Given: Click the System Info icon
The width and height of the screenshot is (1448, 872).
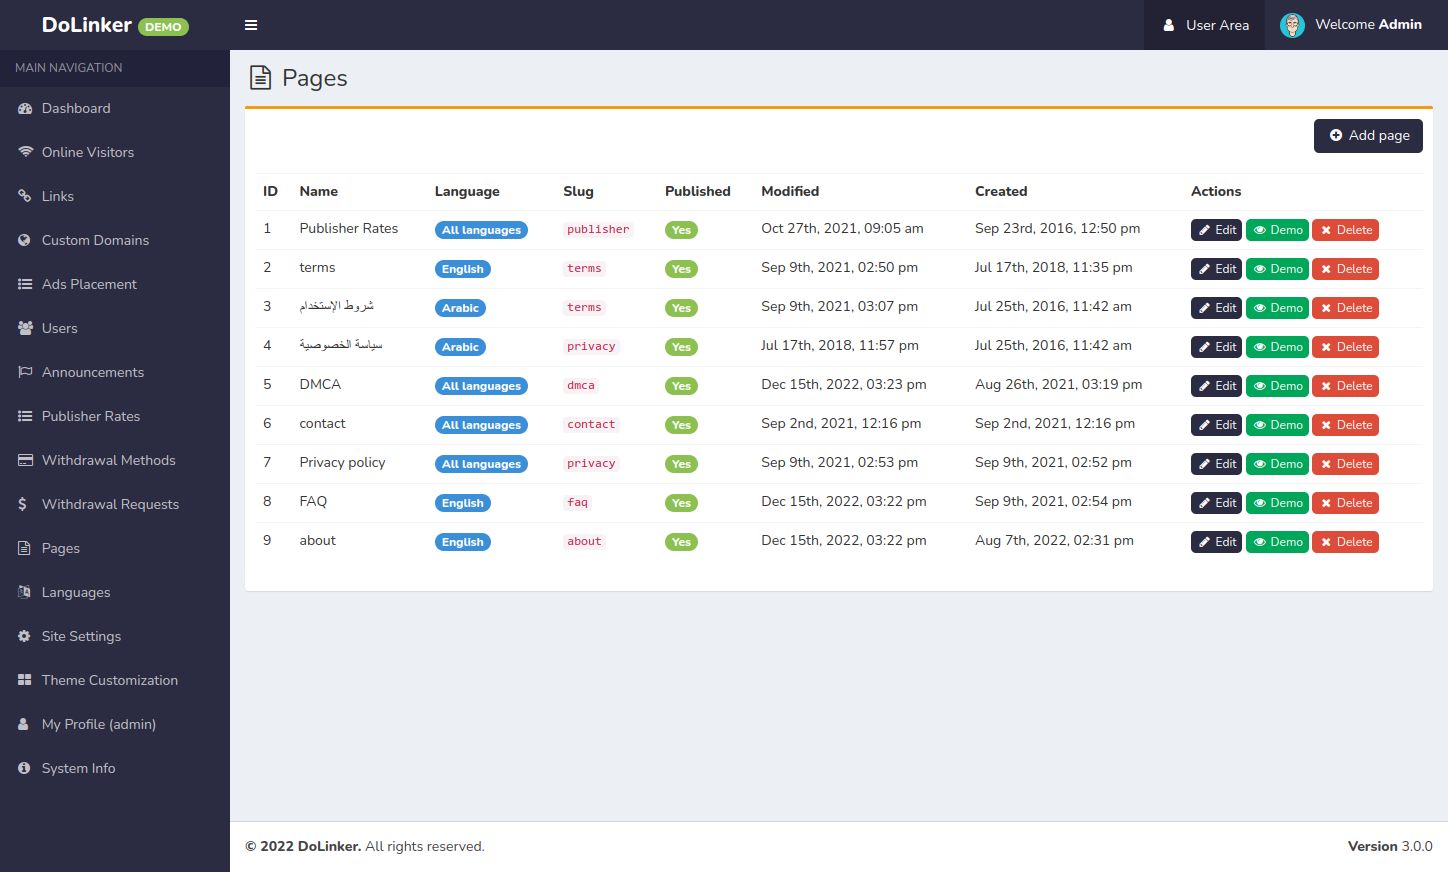Looking at the screenshot, I should point(25,768).
